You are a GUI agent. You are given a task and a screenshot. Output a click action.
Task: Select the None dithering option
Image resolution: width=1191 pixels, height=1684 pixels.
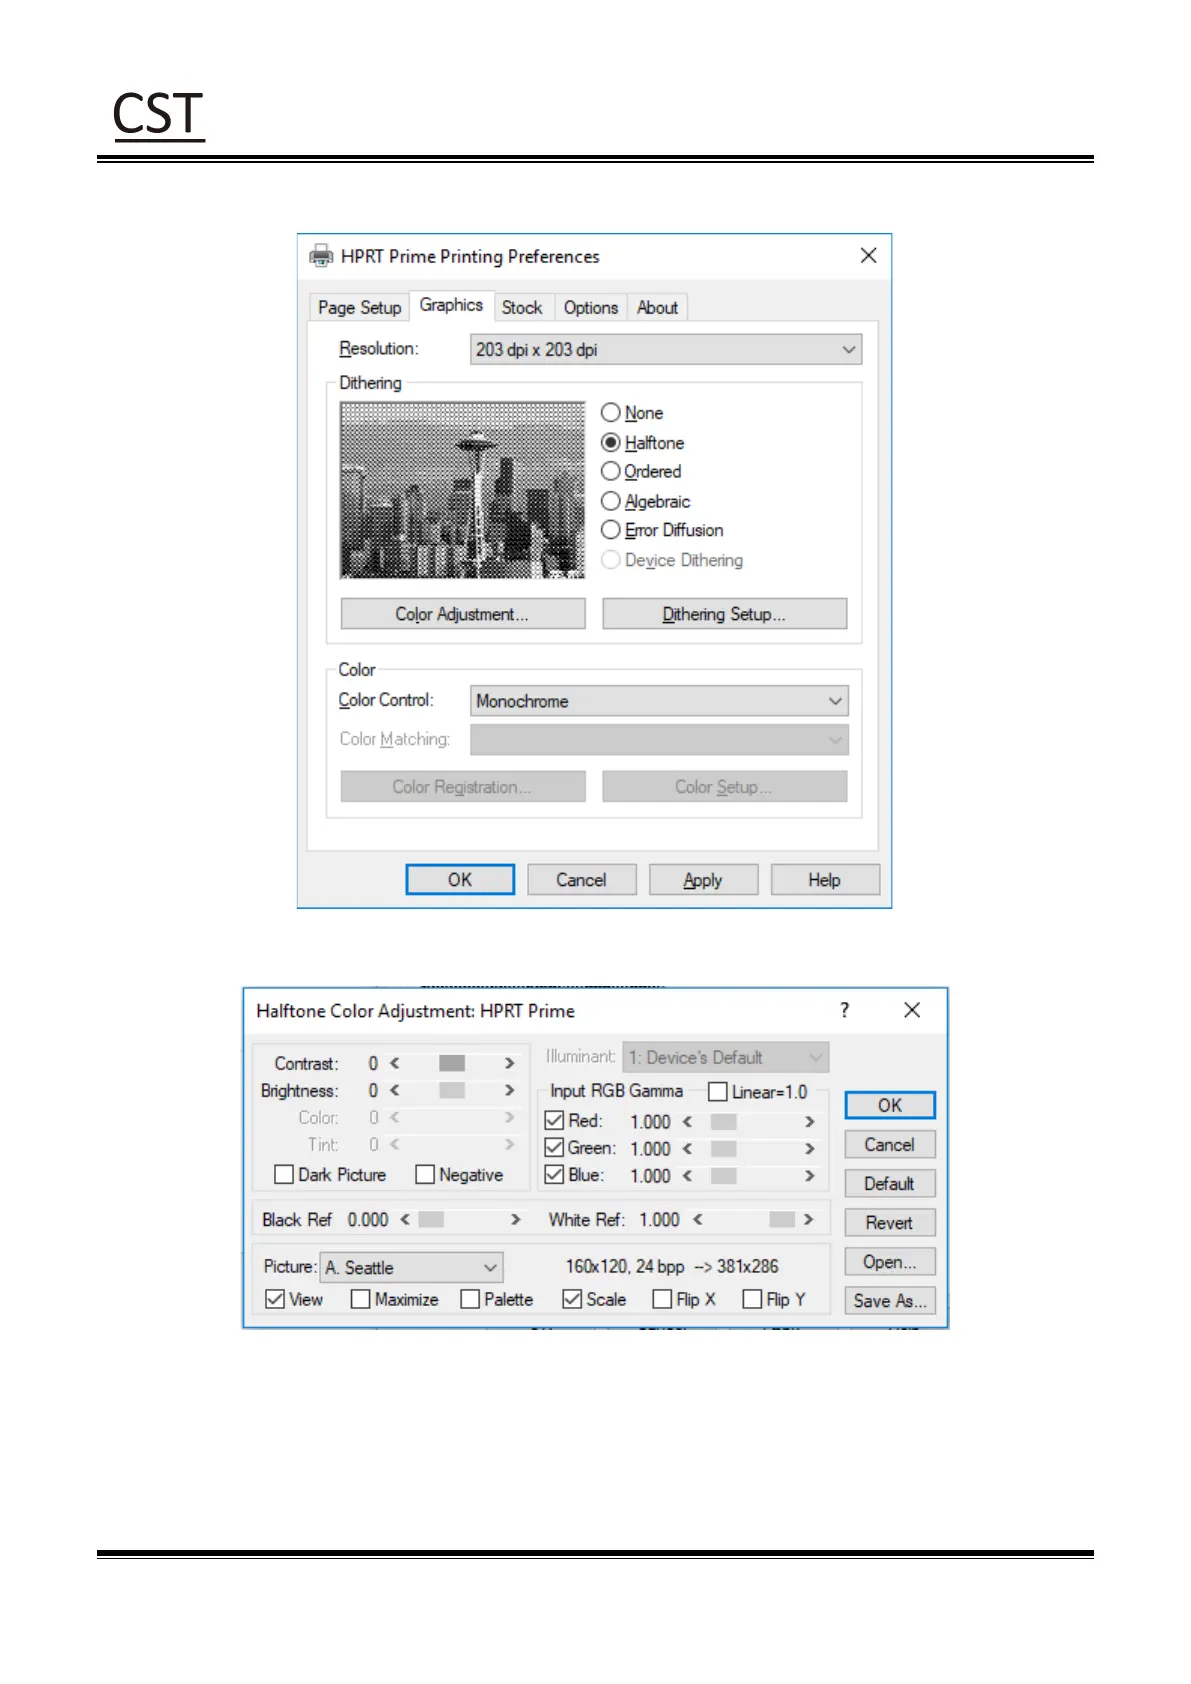632,413
